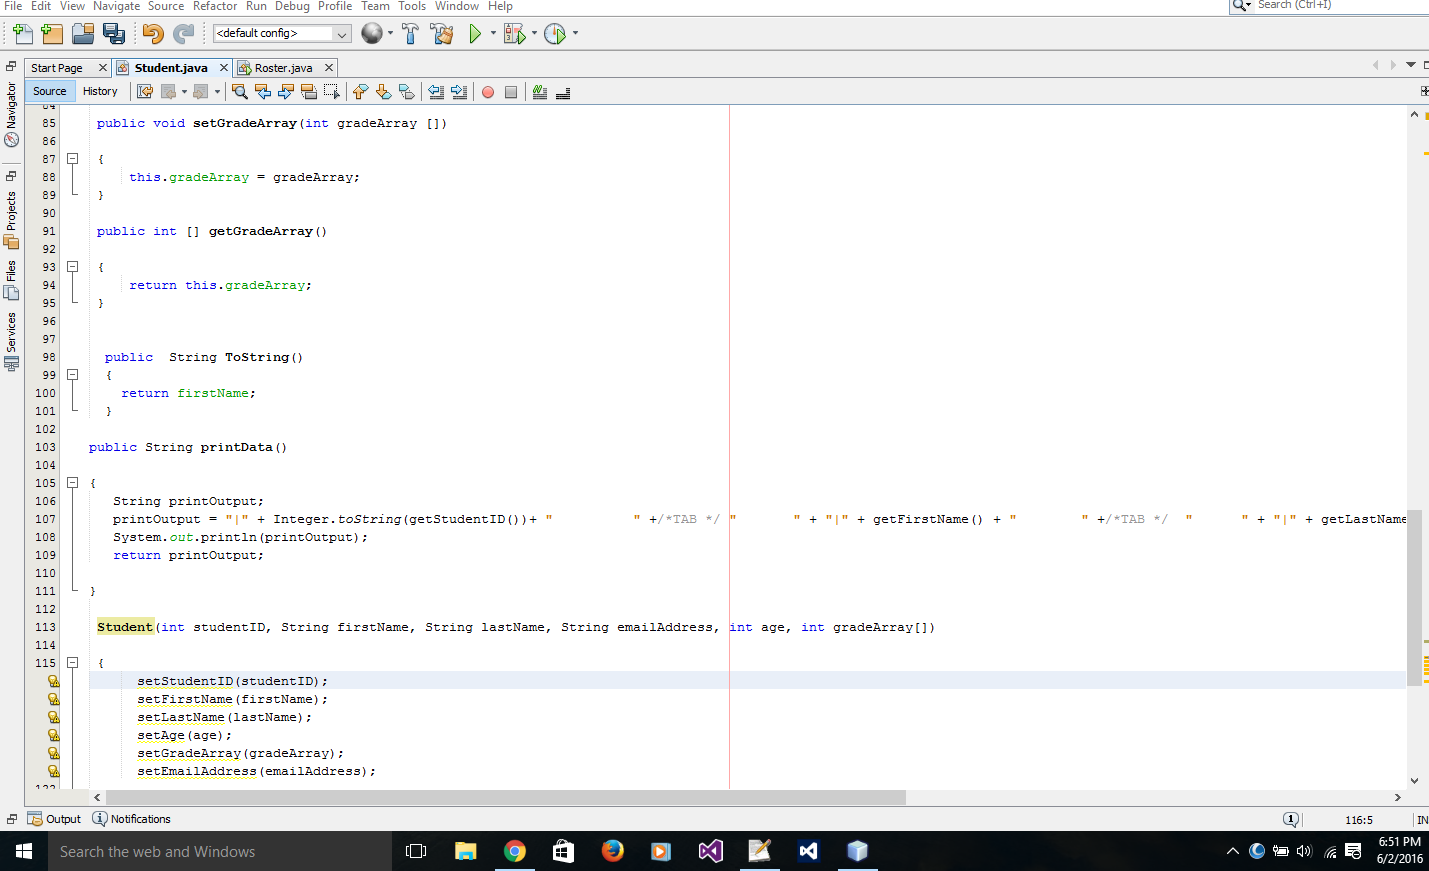
Task: Open Google Chrome from the taskbar
Action: [514, 851]
